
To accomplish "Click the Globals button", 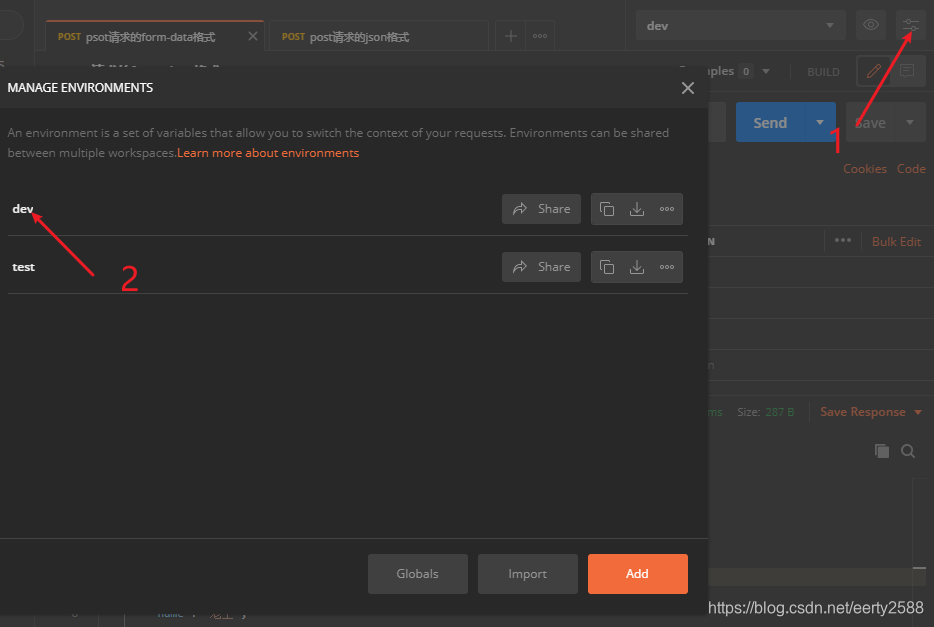I will (x=418, y=573).
